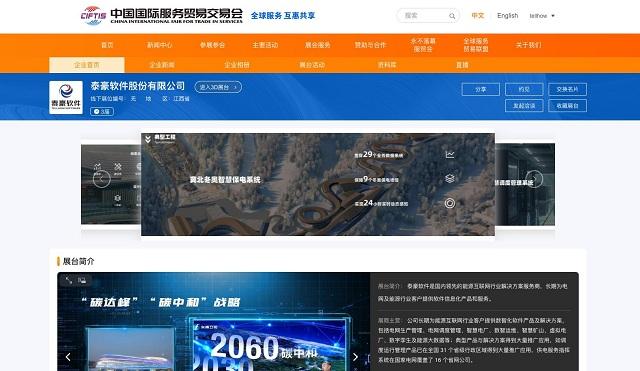Go to previous banner with left circle arrow

(102, 179)
